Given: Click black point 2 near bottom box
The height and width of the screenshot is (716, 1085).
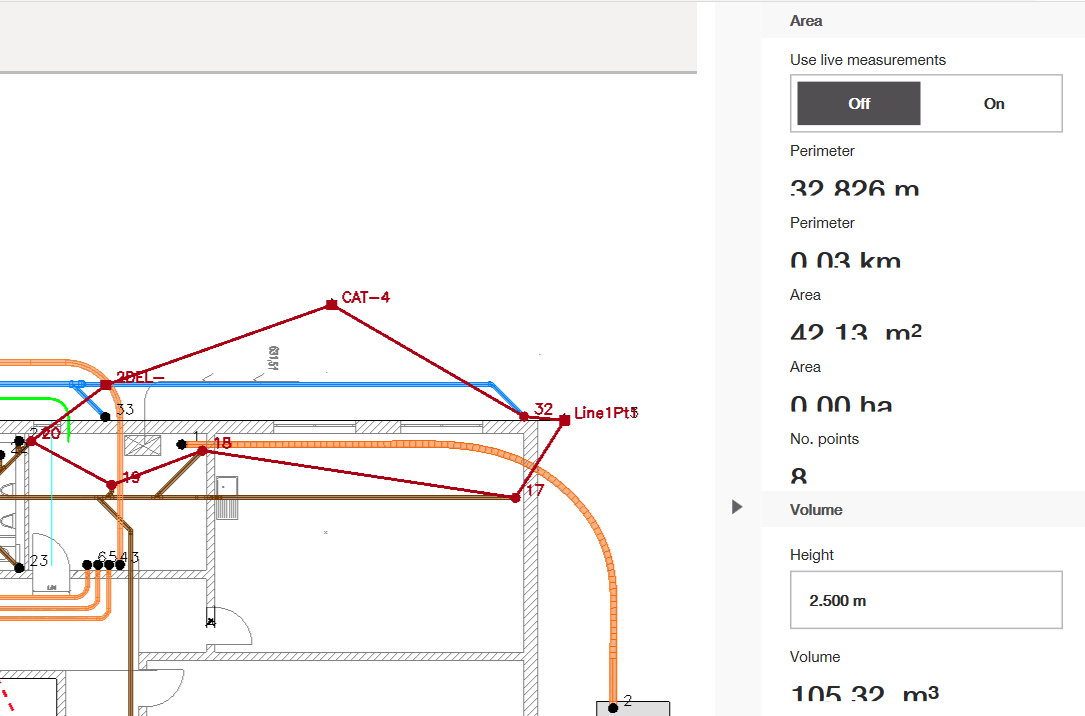Looking at the screenshot, I should tap(613, 708).
